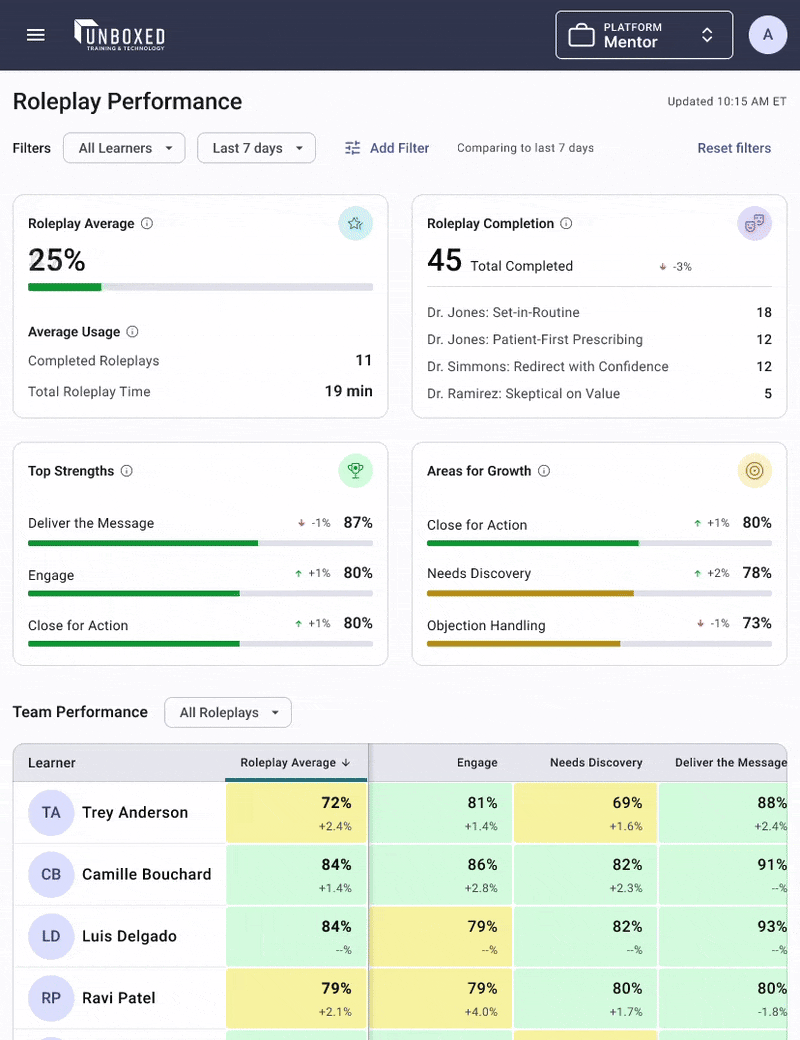
Task: Click the Engage column header
Action: [x=477, y=763]
